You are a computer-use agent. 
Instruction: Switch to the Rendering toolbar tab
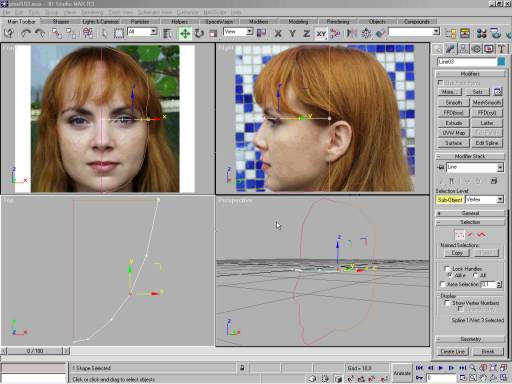tap(338, 22)
